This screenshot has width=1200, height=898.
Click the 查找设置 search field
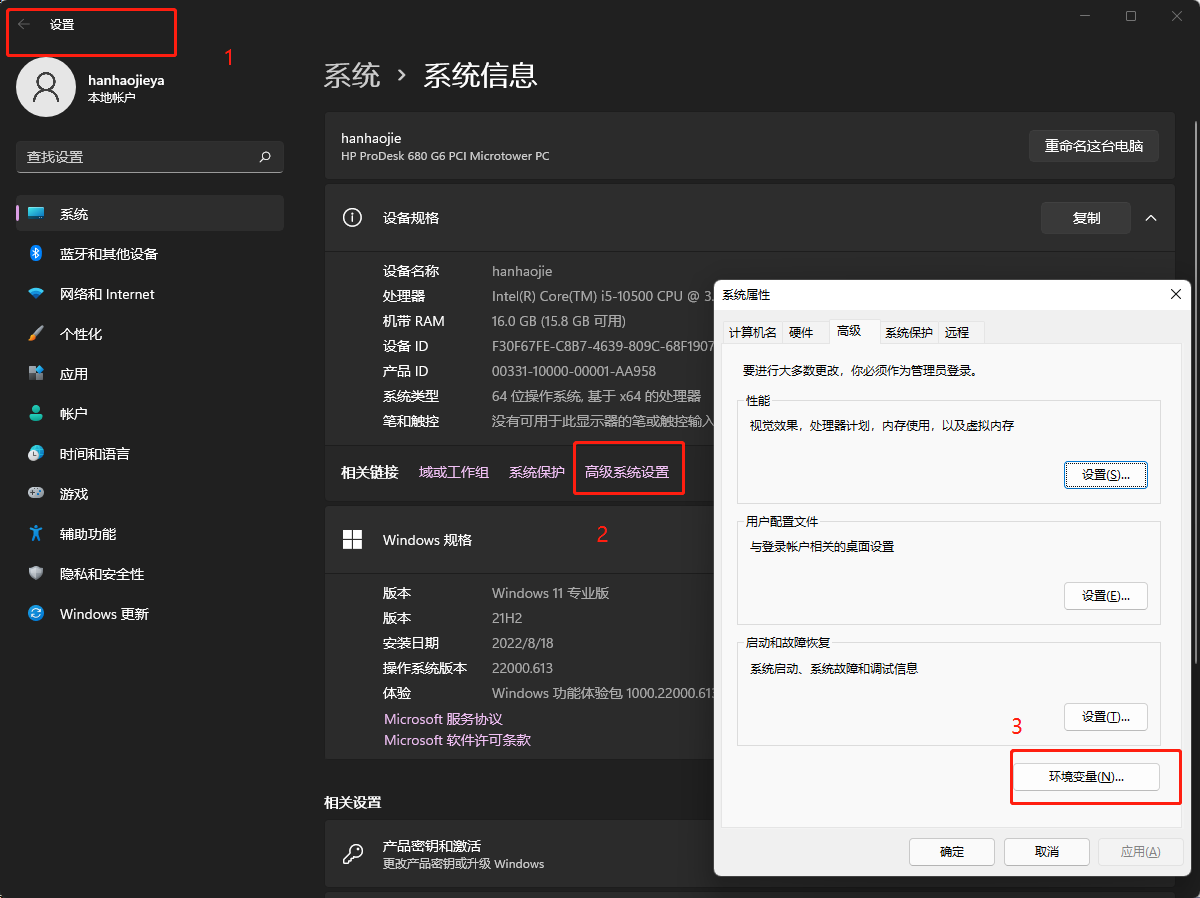pos(150,157)
